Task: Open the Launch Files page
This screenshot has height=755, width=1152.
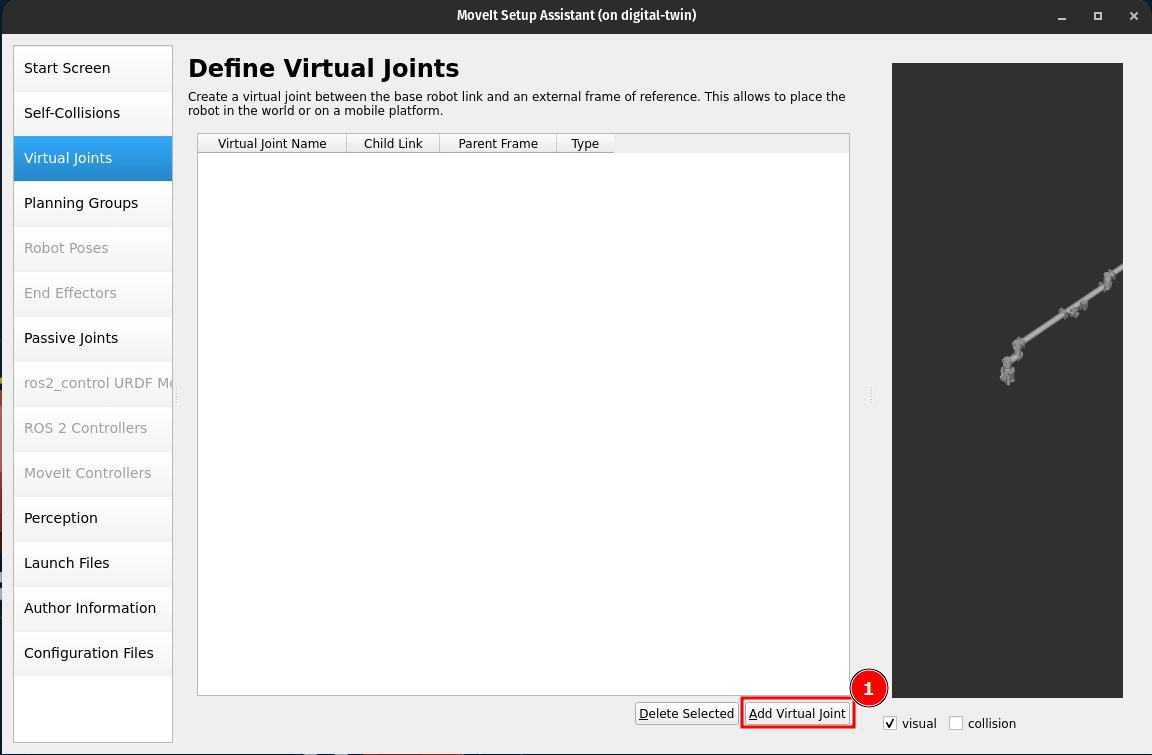Action: 92,563
